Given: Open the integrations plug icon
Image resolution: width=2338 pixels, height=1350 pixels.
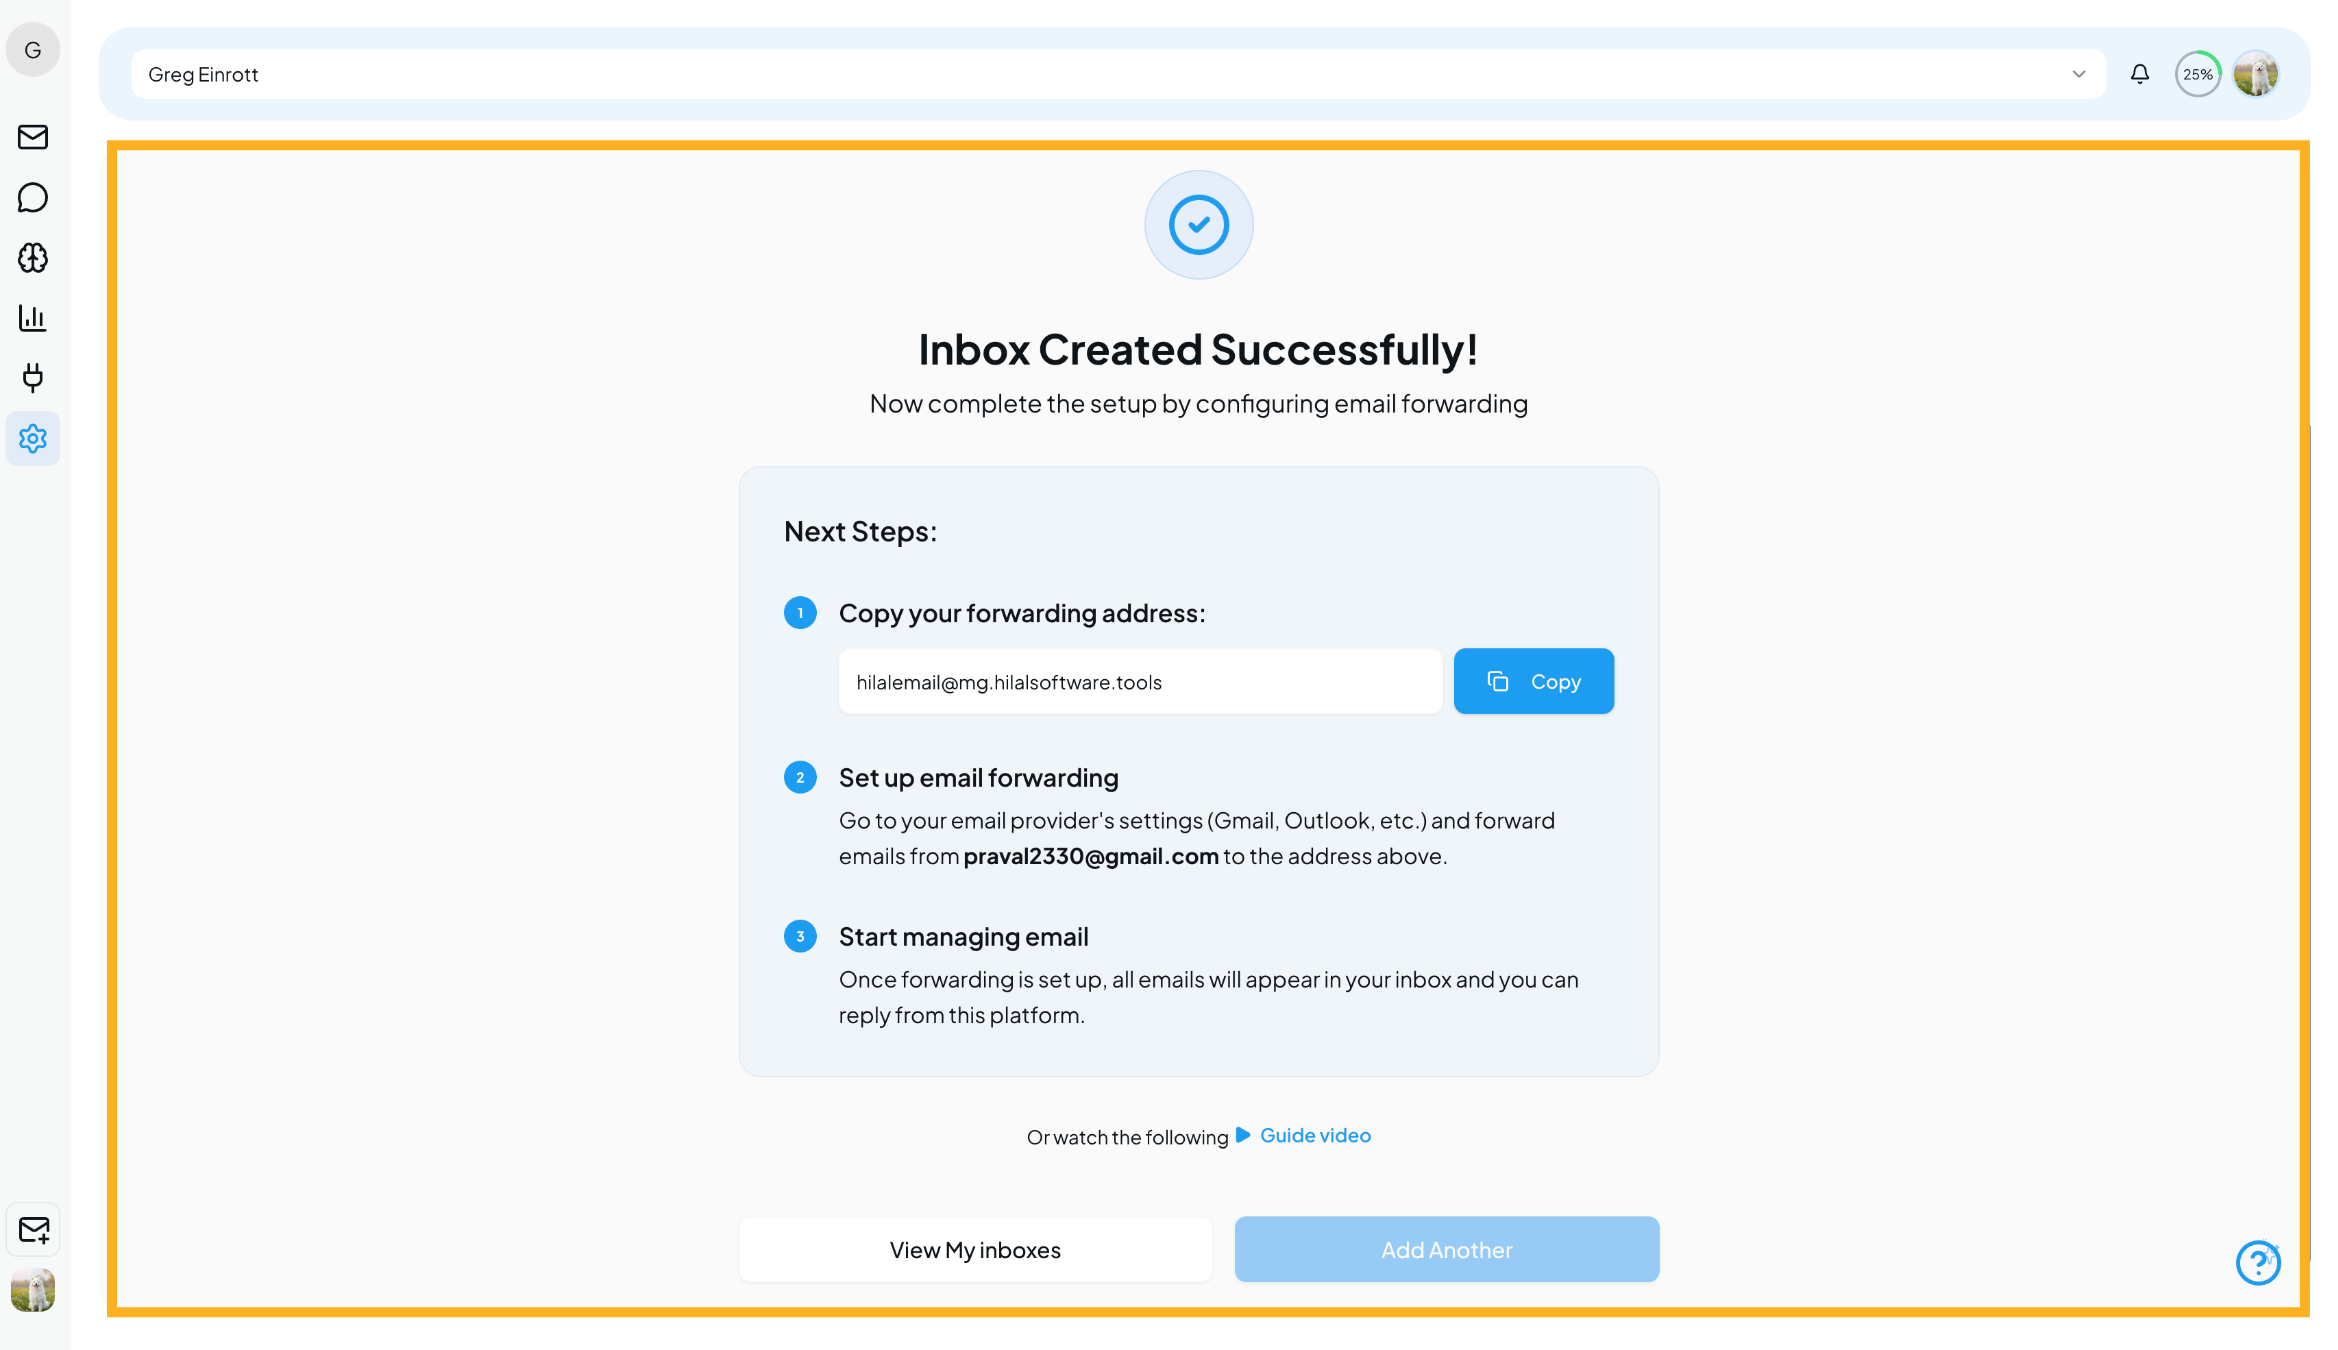Looking at the screenshot, I should coord(33,378).
